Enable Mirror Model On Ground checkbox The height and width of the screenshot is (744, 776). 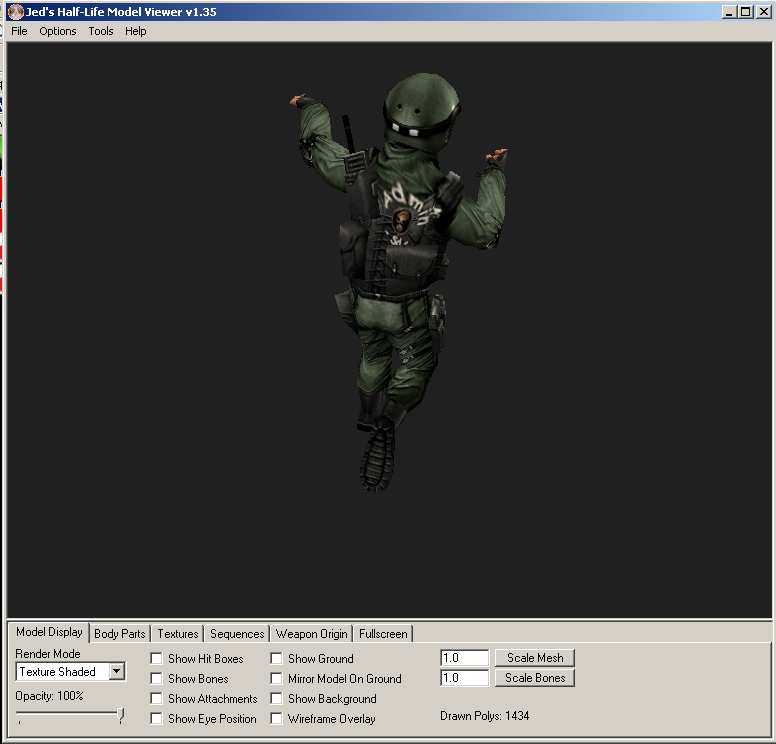[276, 678]
